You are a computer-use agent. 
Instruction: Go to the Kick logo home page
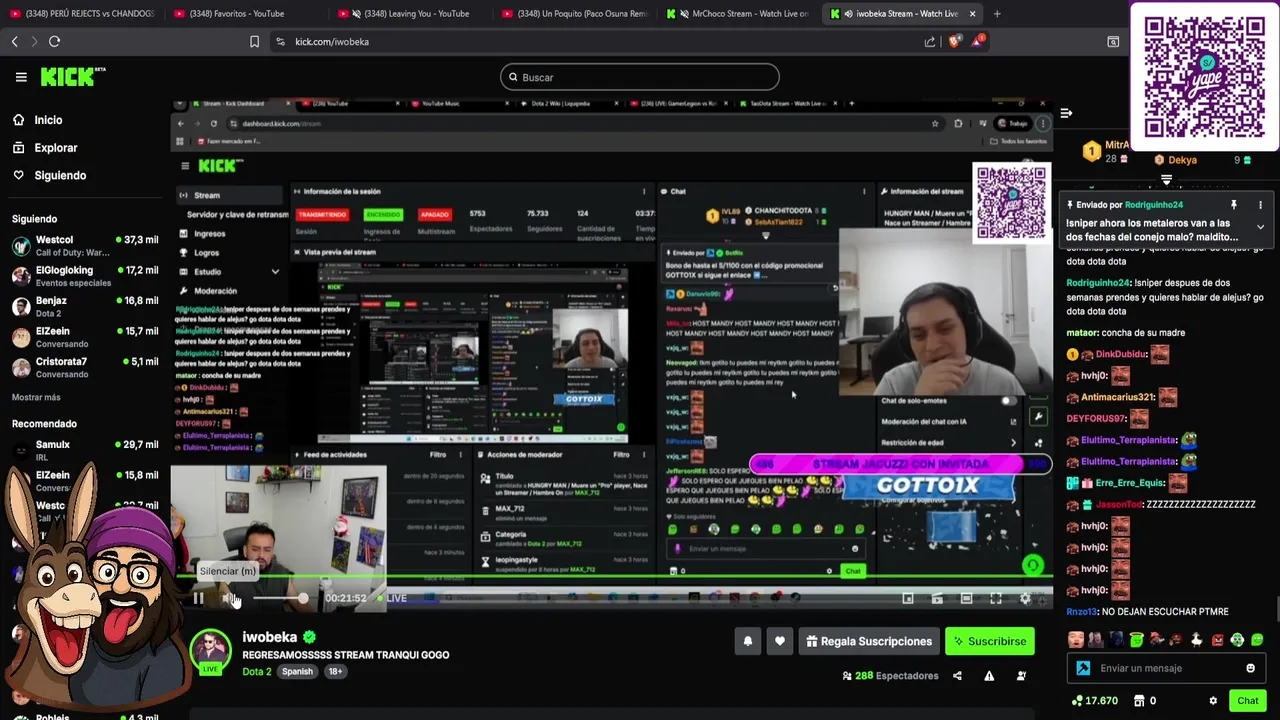[72, 77]
